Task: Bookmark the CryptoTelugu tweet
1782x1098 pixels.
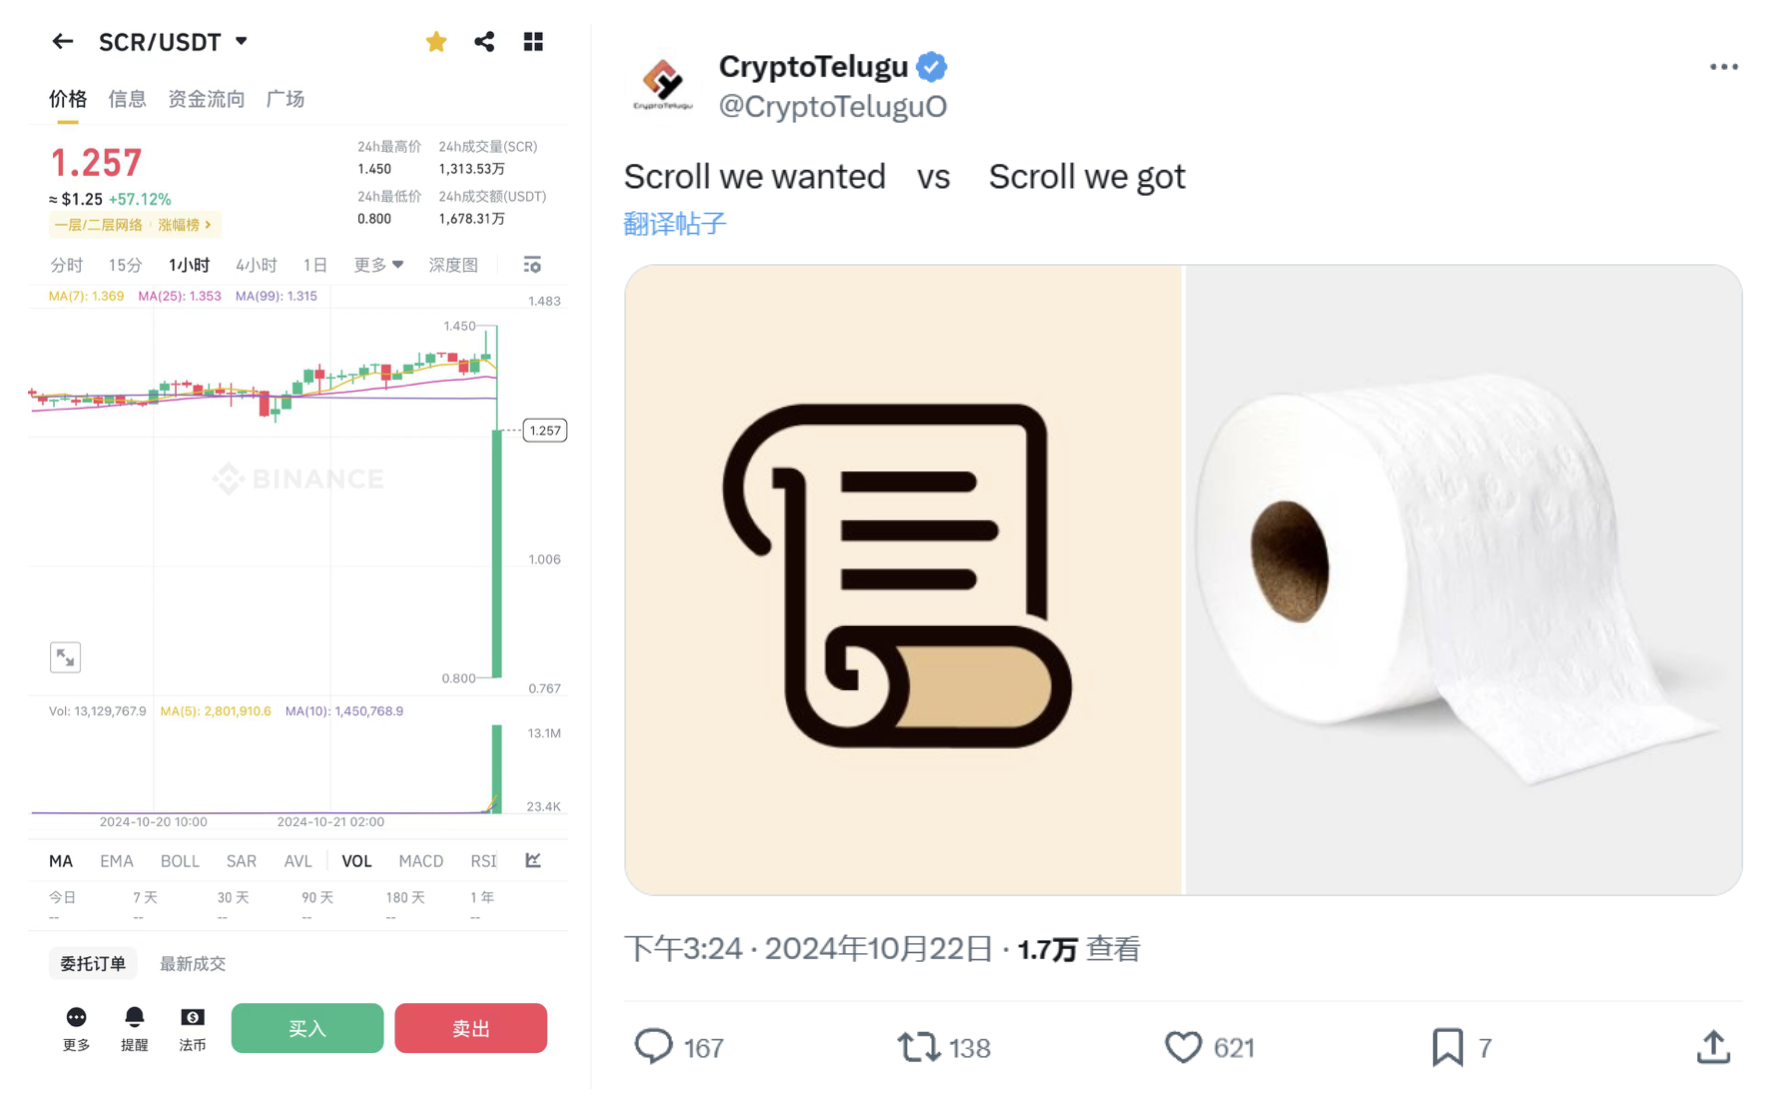Action: tap(1446, 1047)
